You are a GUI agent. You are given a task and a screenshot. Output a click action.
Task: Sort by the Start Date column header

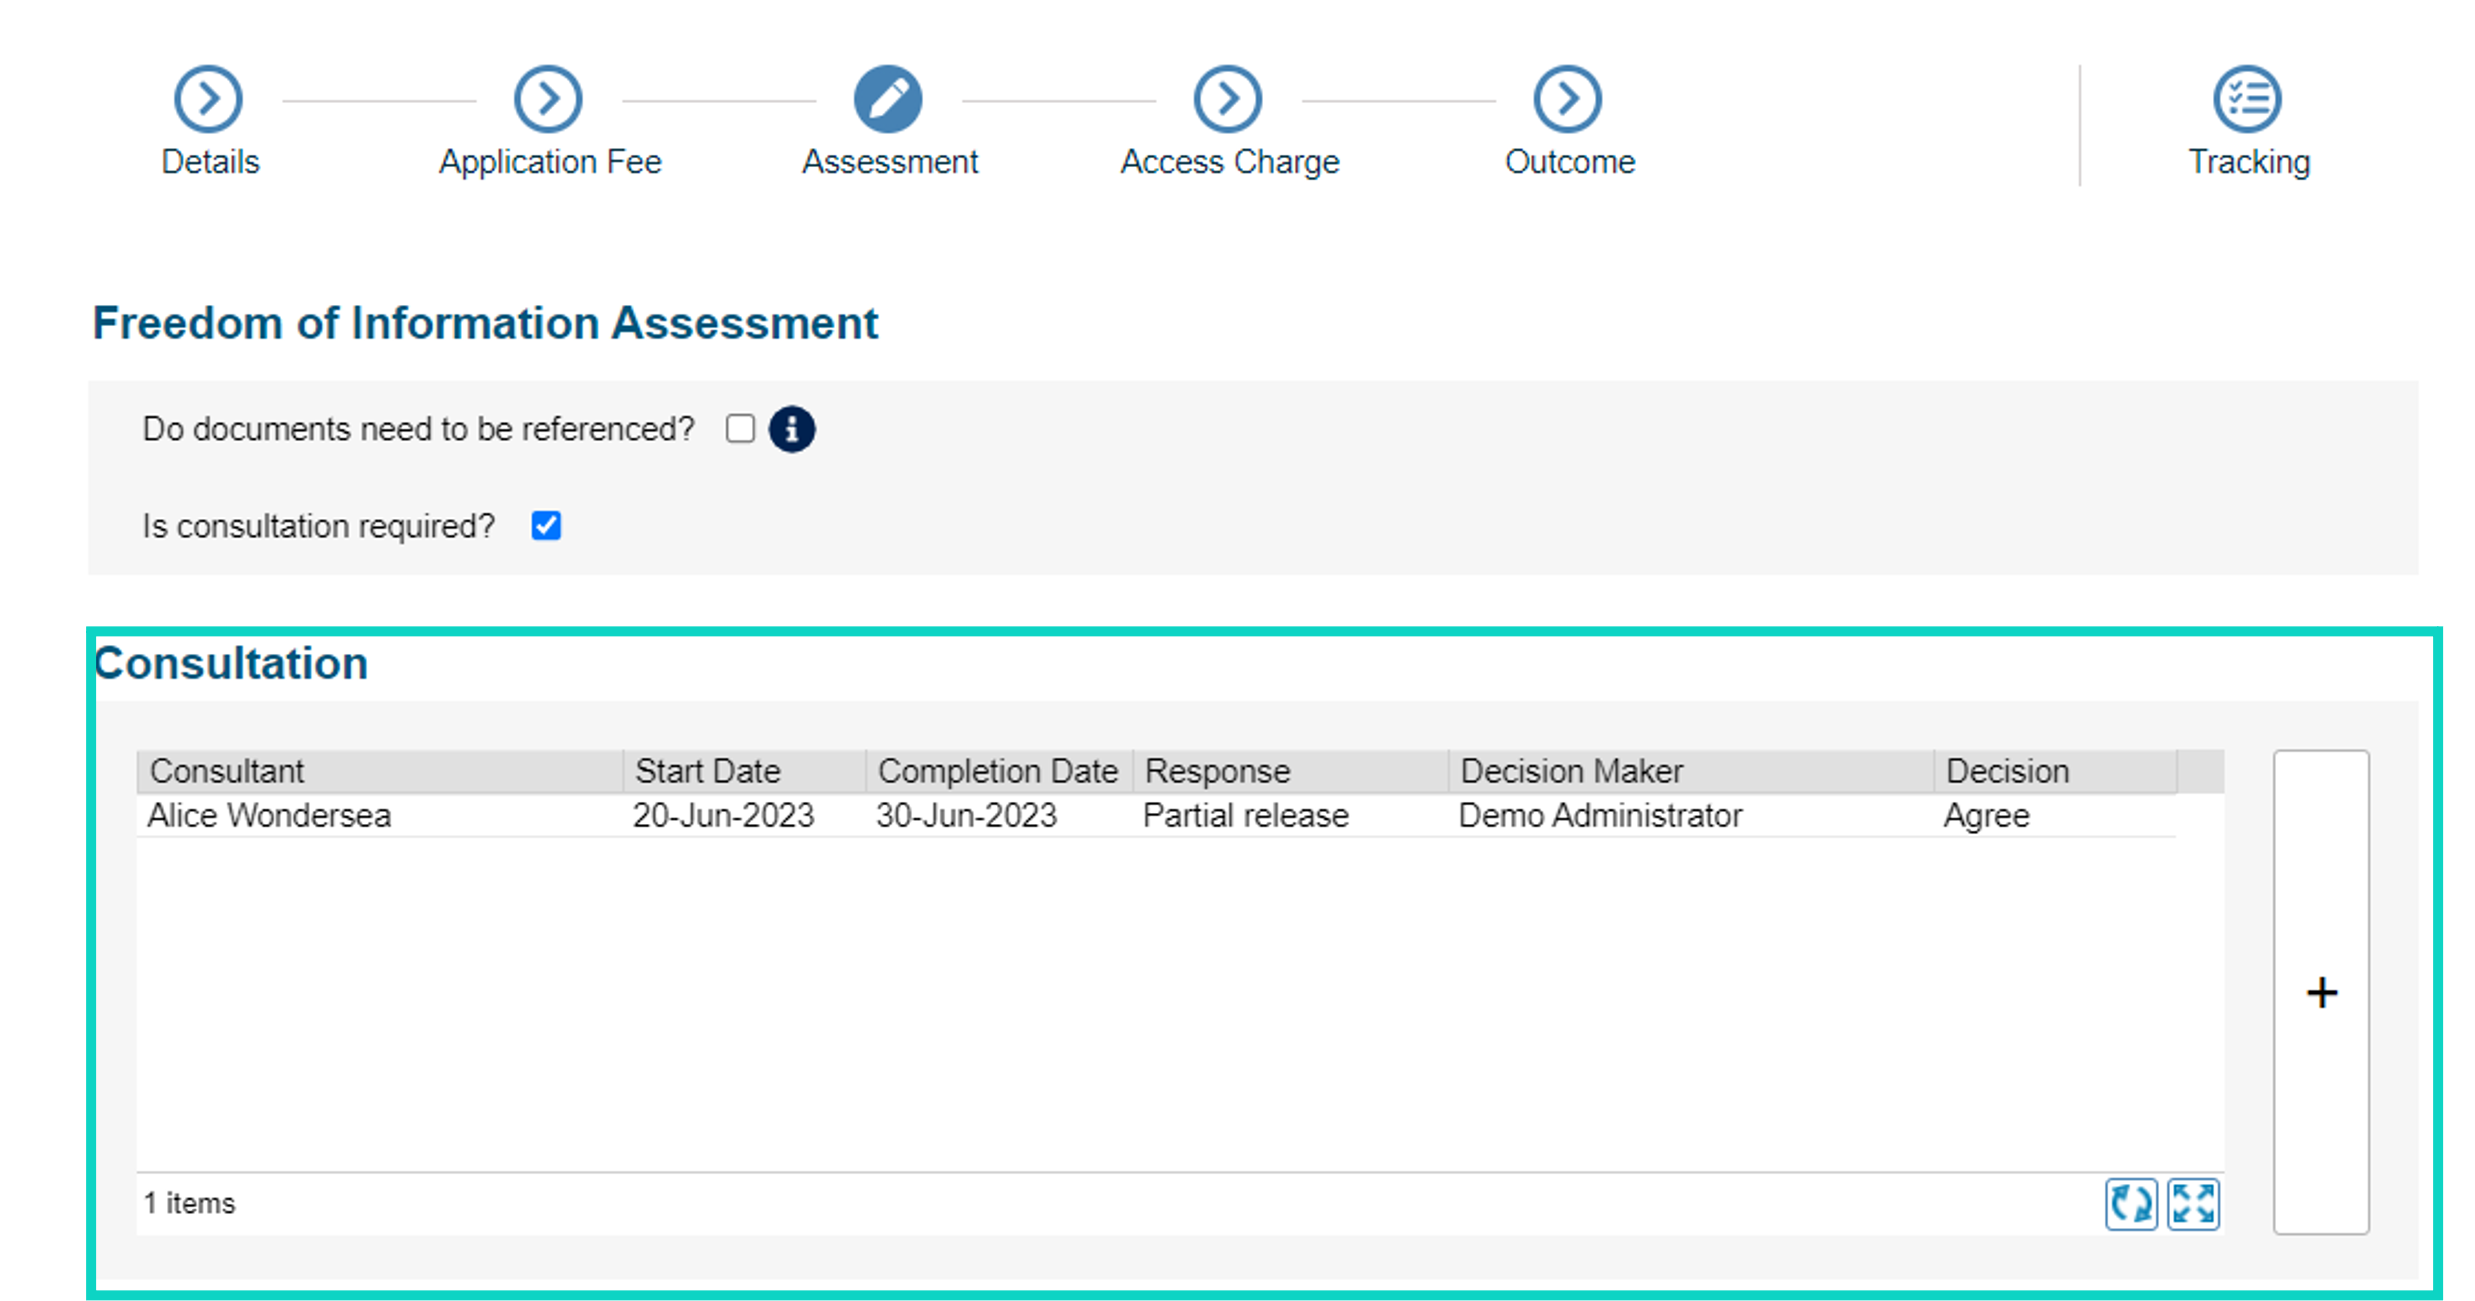click(x=745, y=771)
